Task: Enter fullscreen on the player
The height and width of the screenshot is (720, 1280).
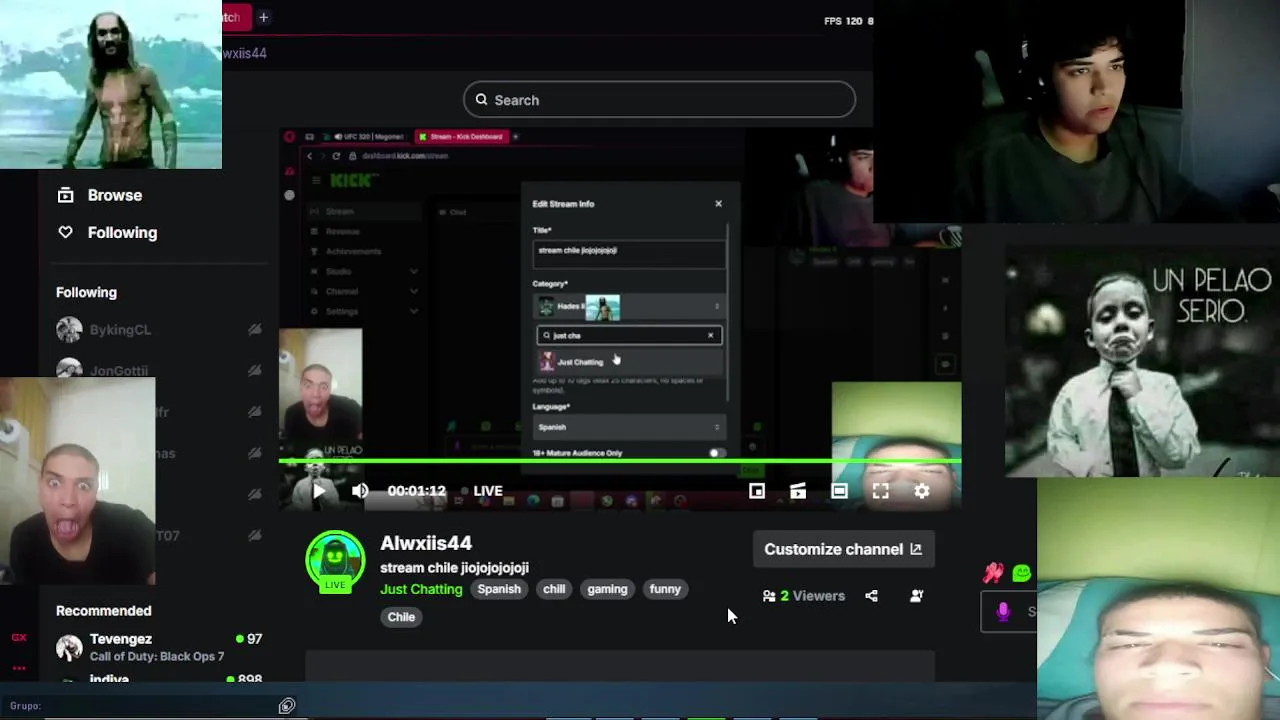Action: [x=880, y=491]
